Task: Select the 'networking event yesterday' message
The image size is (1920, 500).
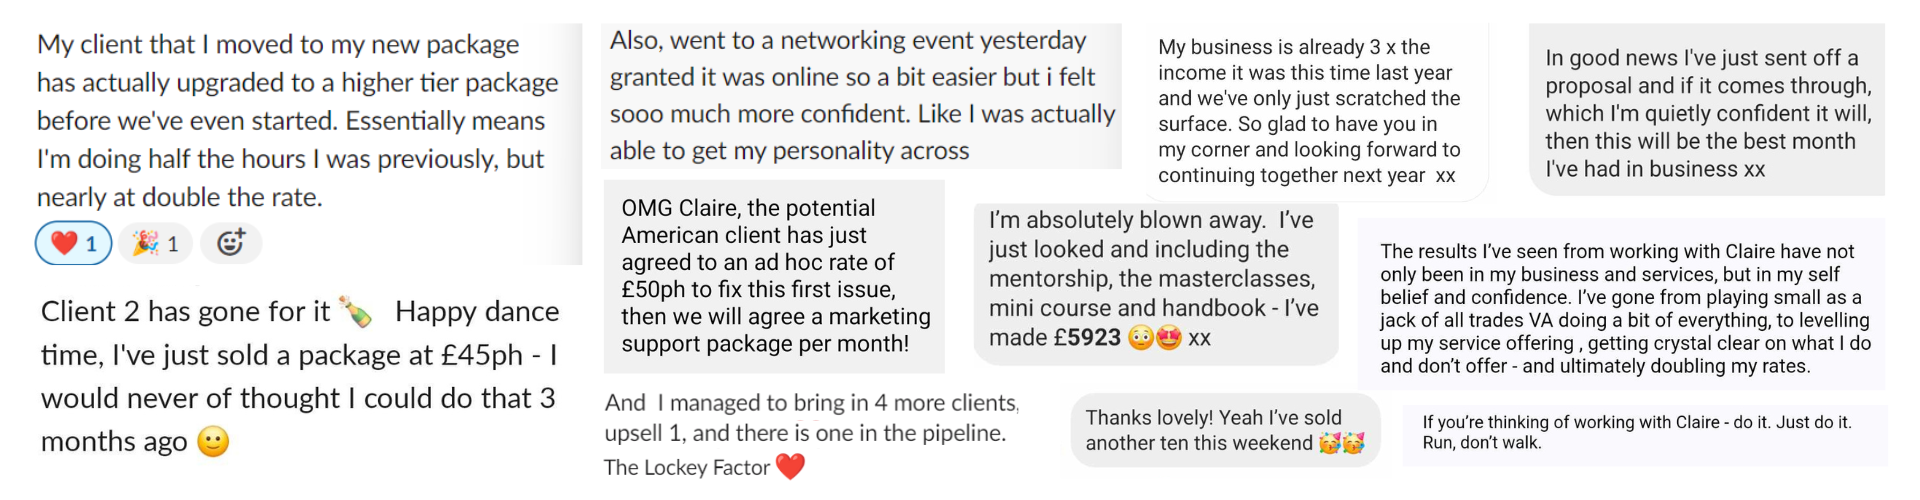Action: [862, 96]
